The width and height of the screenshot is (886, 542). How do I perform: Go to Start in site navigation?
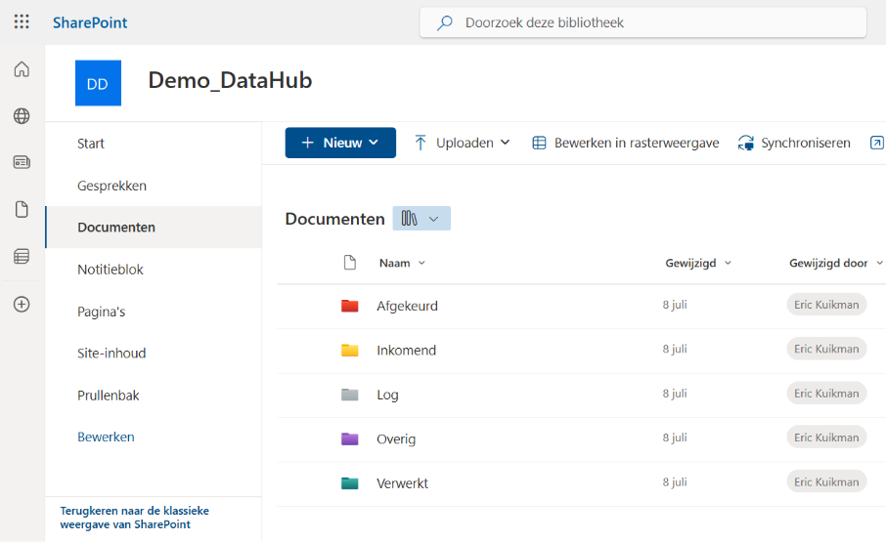90,144
